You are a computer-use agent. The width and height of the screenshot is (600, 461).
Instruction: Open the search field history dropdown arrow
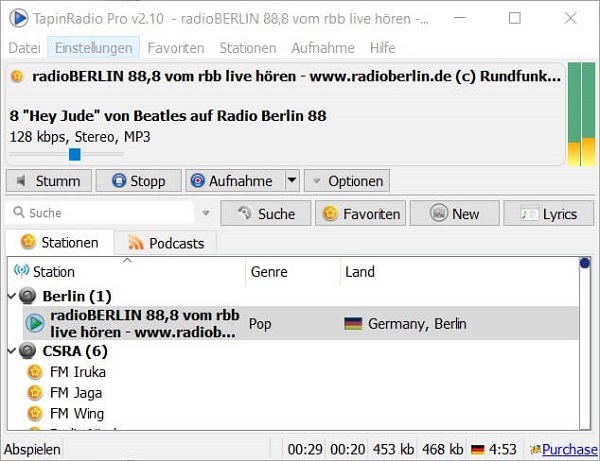[206, 213]
